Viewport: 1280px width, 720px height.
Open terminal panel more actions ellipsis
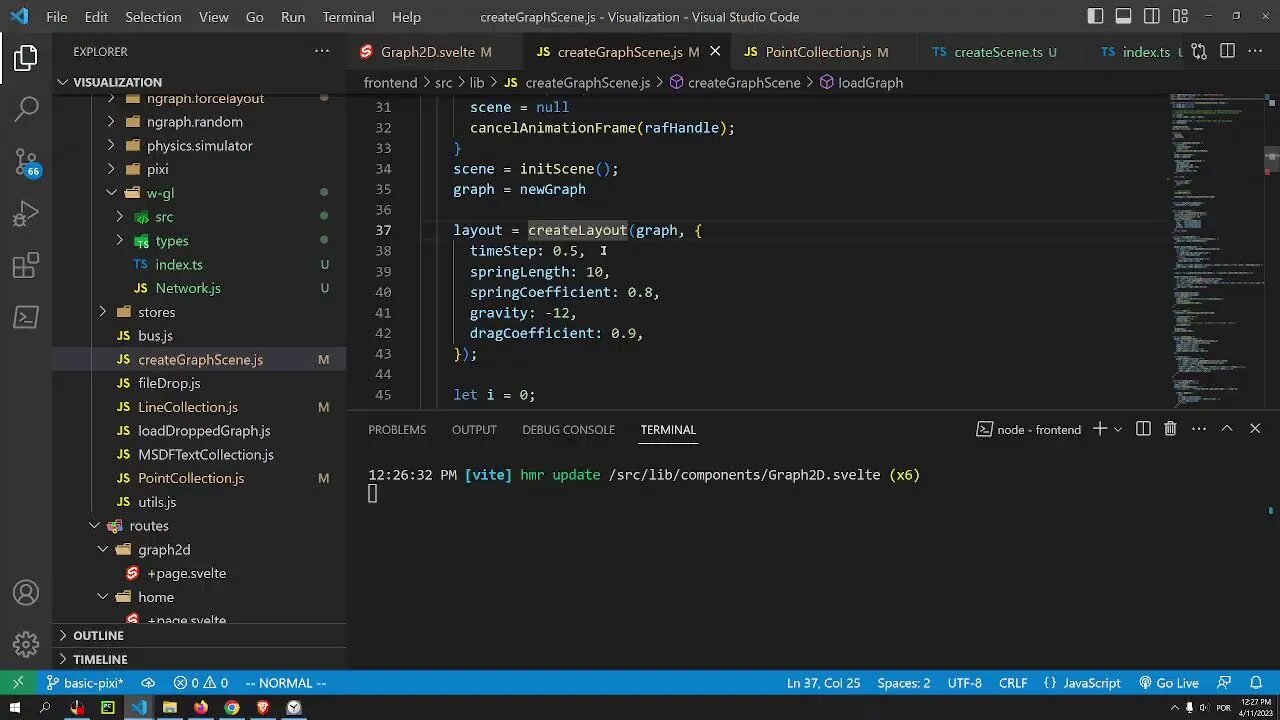pos(1198,429)
